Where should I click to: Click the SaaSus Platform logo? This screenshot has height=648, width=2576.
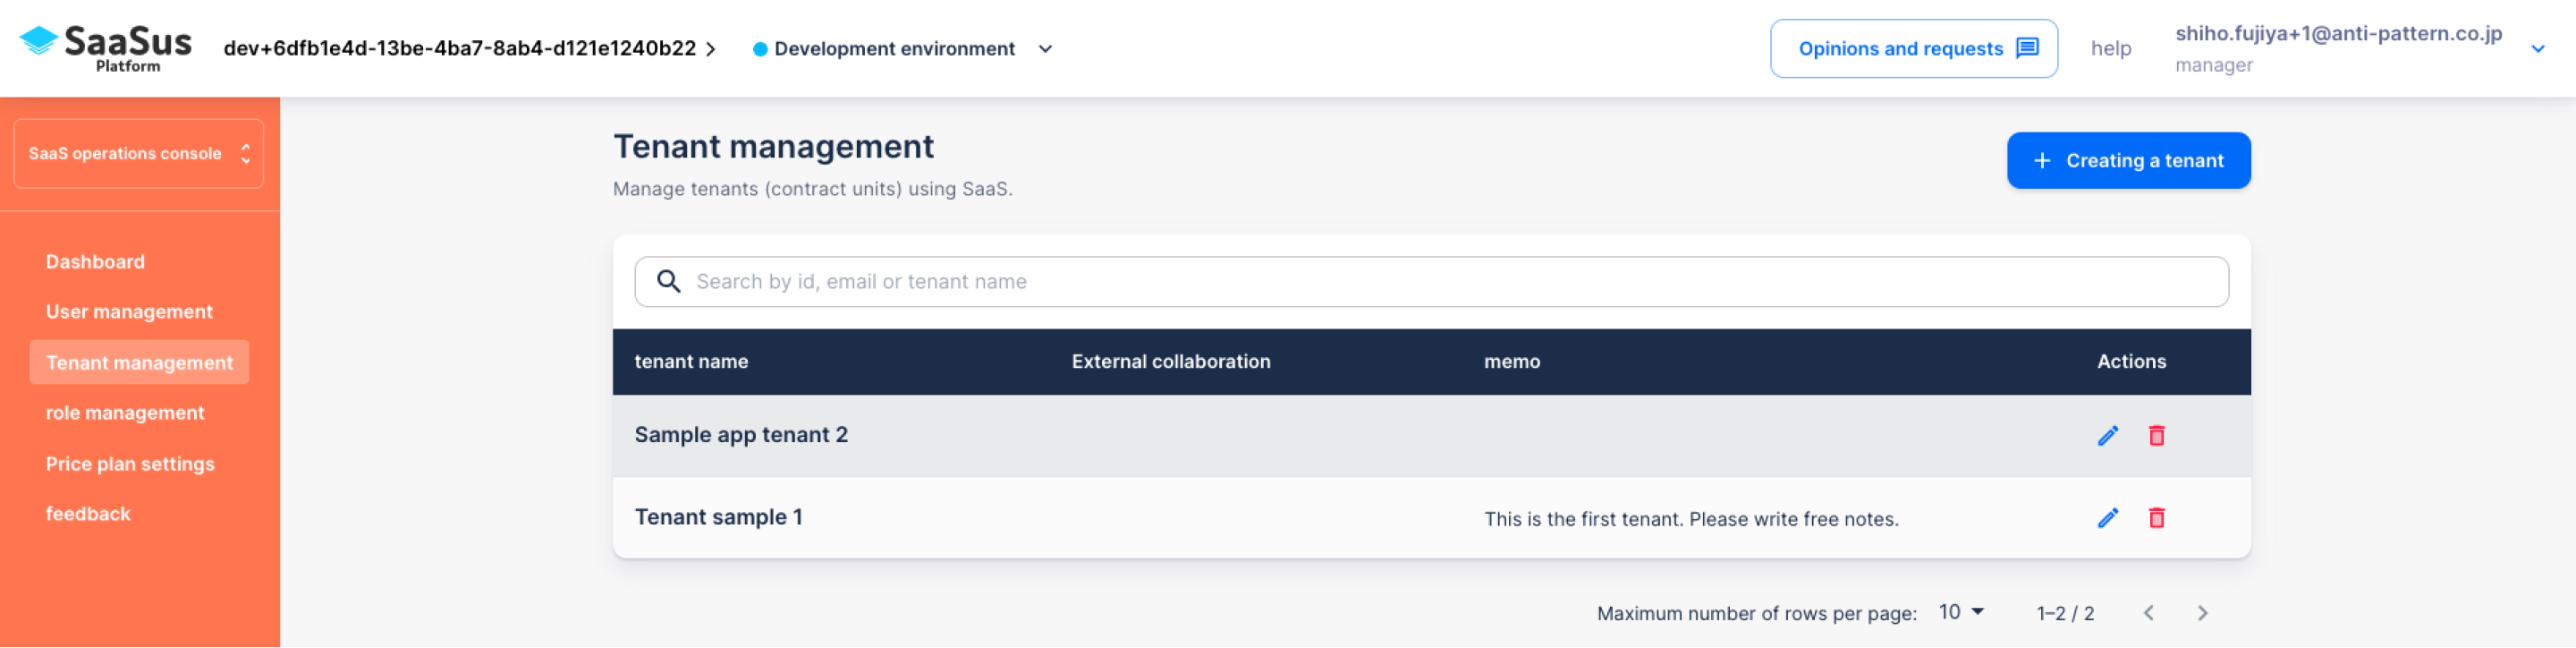click(x=105, y=47)
